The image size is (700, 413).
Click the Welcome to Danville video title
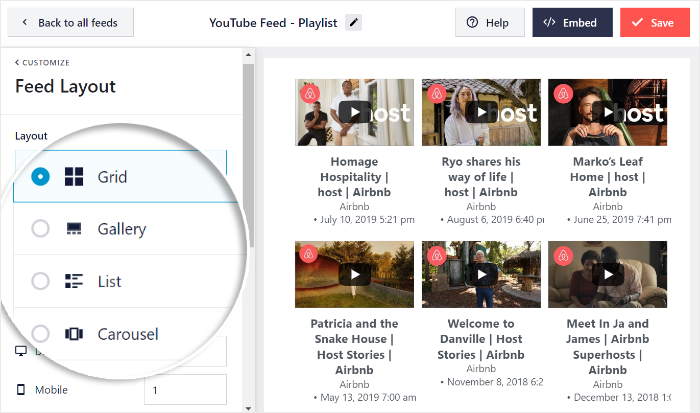(x=481, y=339)
